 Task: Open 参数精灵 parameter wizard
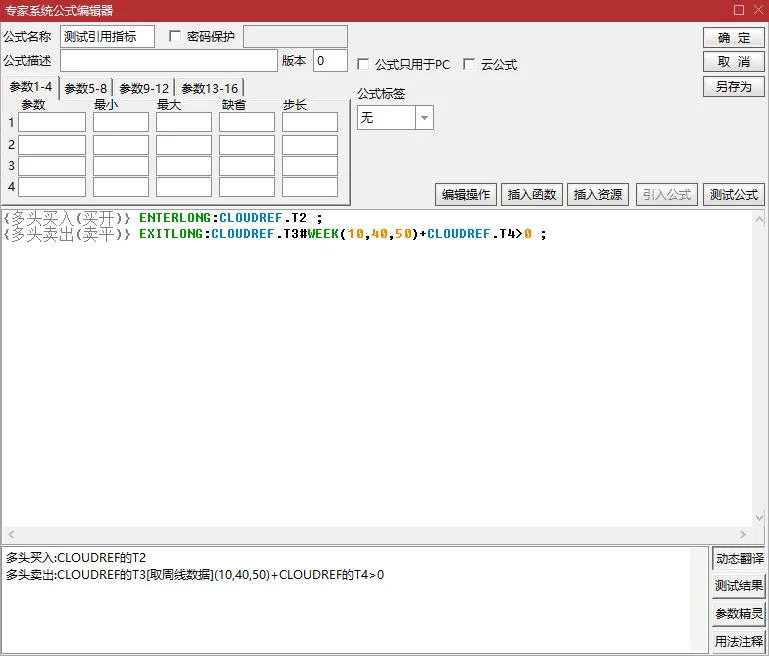pyautogui.click(x=739, y=613)
